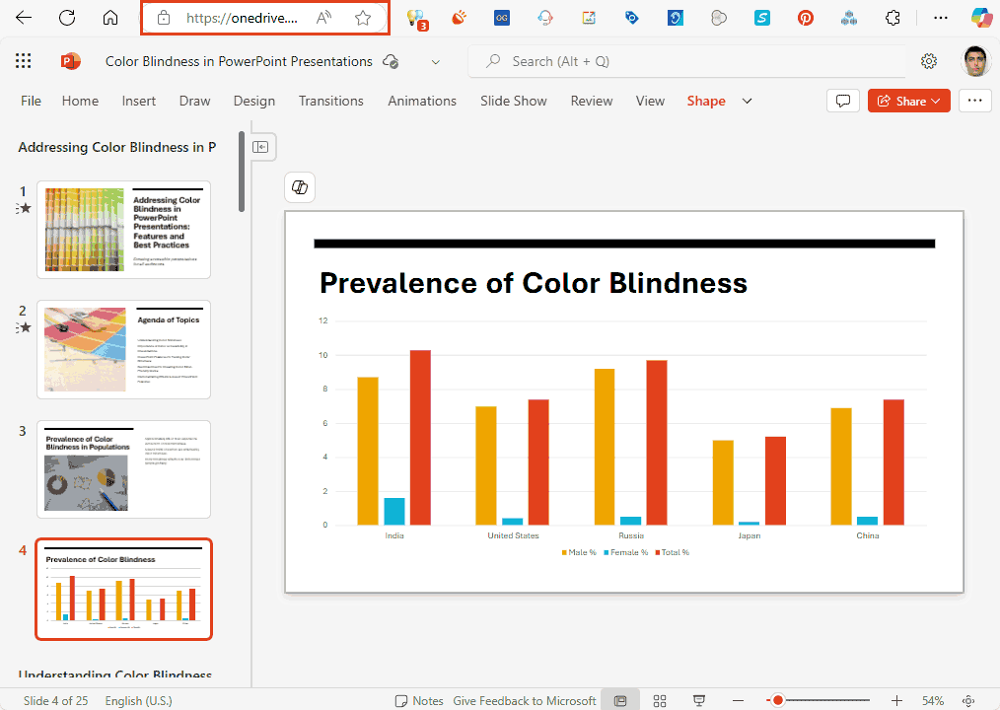Collapse the slide thumbnail pane
1000x710 pixels.
coord(261,147)
